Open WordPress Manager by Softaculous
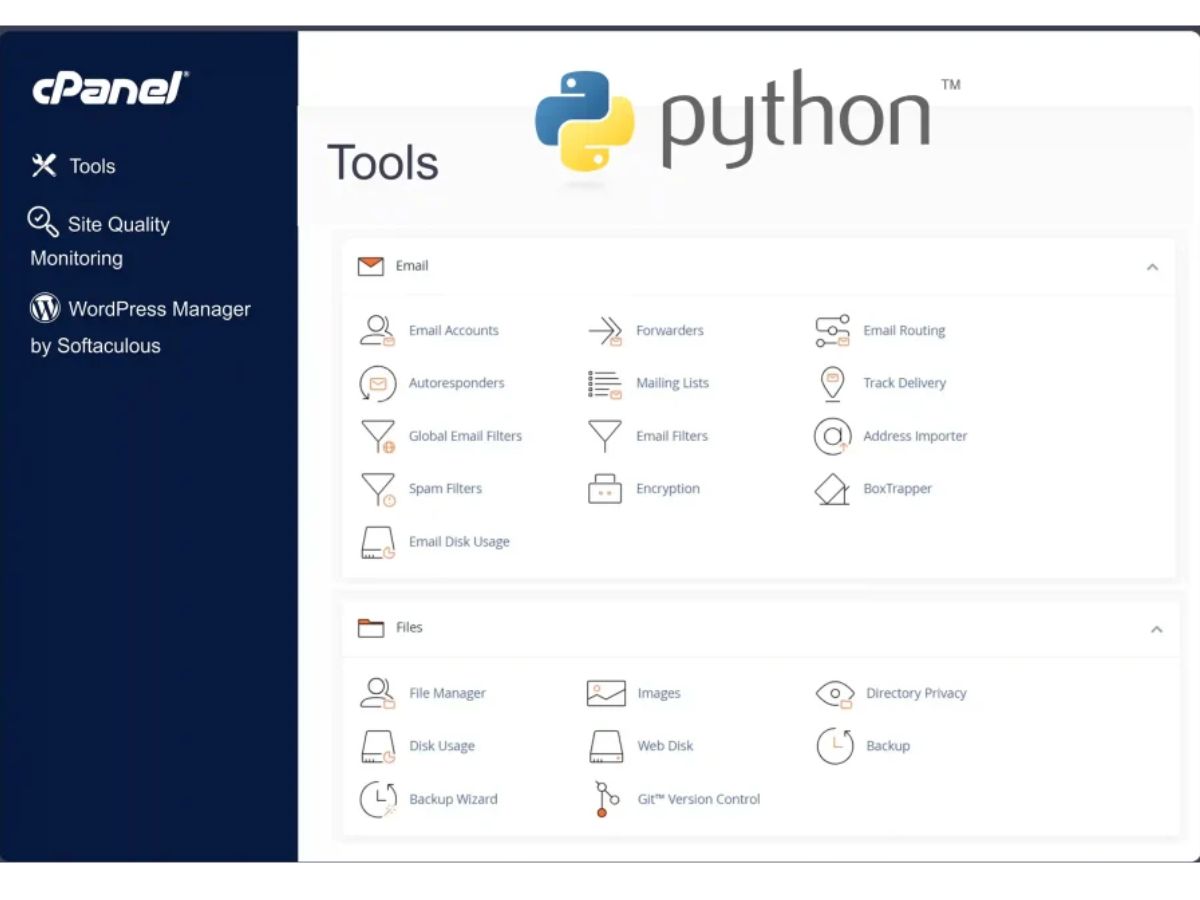The image size is (1200, 900). 140,327
